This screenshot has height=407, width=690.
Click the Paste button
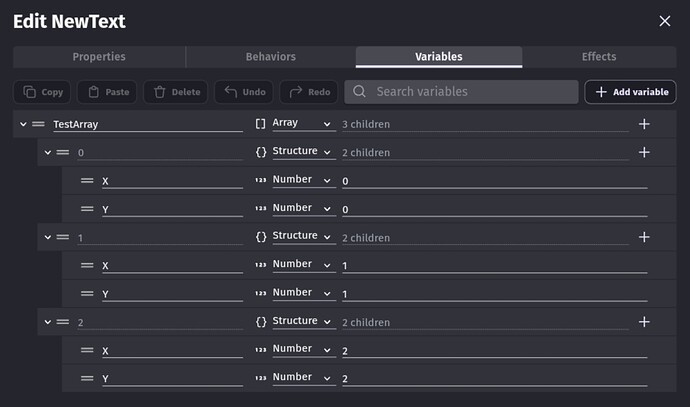click(x=107, y=92)
